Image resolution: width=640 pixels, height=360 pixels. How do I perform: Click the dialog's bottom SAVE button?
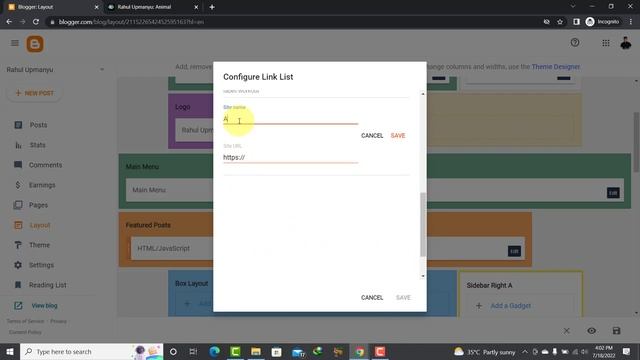pyautogui.click(x=403, y=298)
